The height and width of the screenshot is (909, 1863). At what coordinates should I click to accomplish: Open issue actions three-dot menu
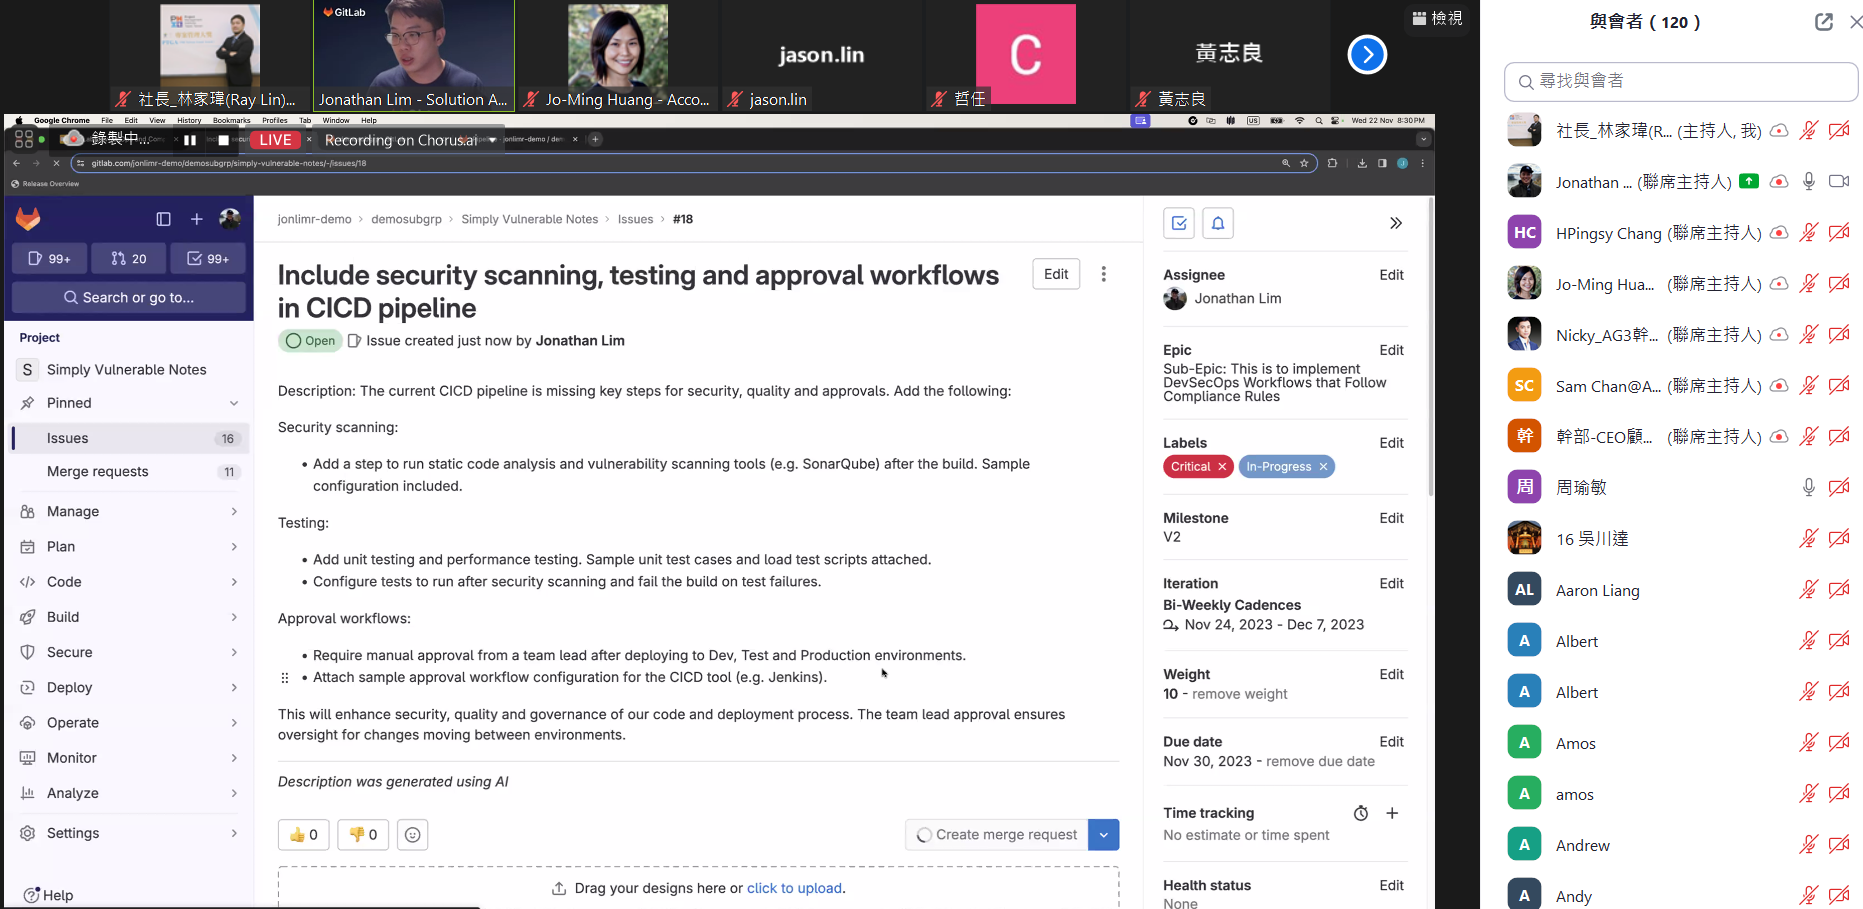click(1103, 274)
